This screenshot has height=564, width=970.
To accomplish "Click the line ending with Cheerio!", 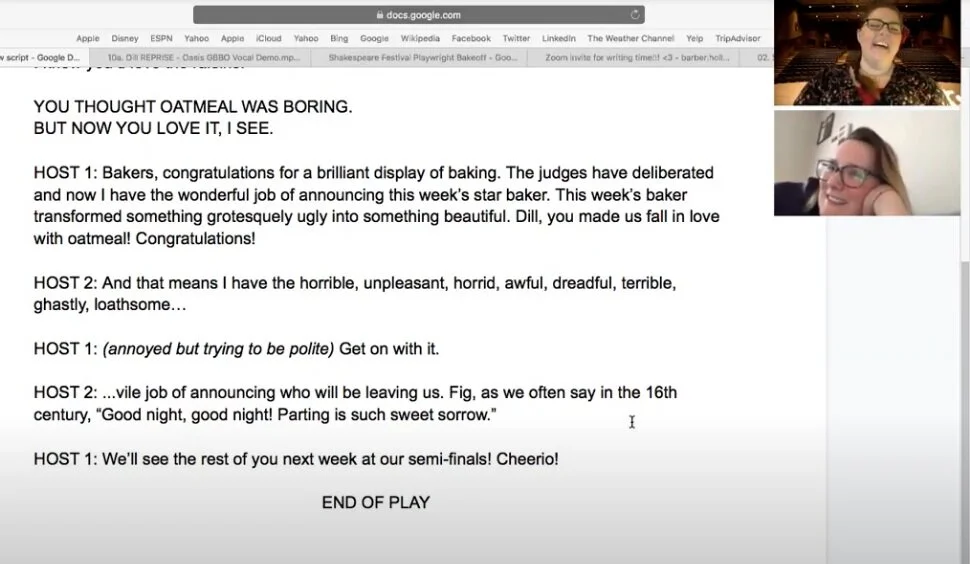I will 296,459.
